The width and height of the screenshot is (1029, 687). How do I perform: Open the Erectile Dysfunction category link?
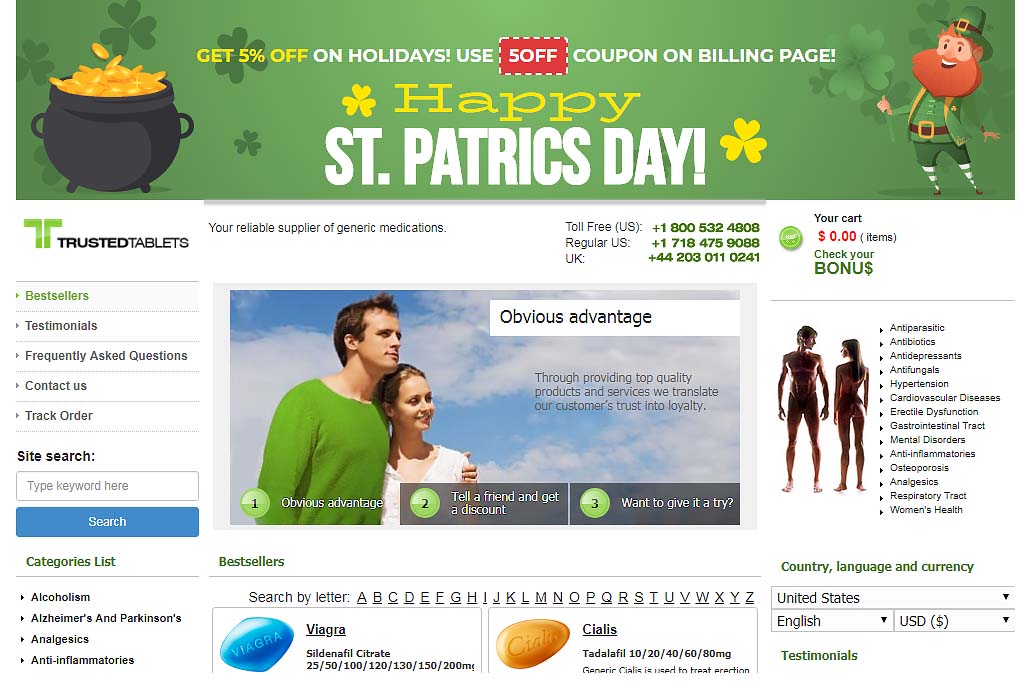[x=934, y=412]
